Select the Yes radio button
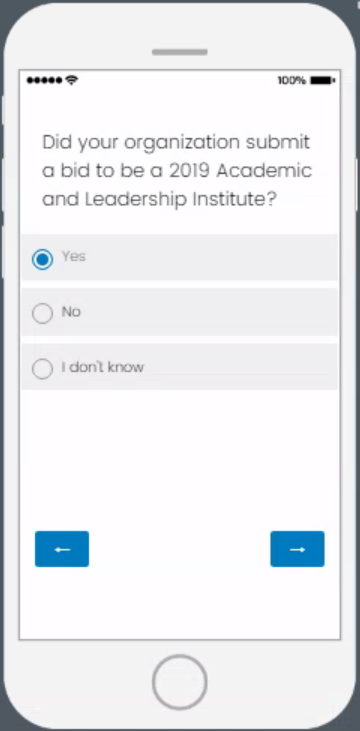Screen dimensions: 360x731 click(42, 259)
